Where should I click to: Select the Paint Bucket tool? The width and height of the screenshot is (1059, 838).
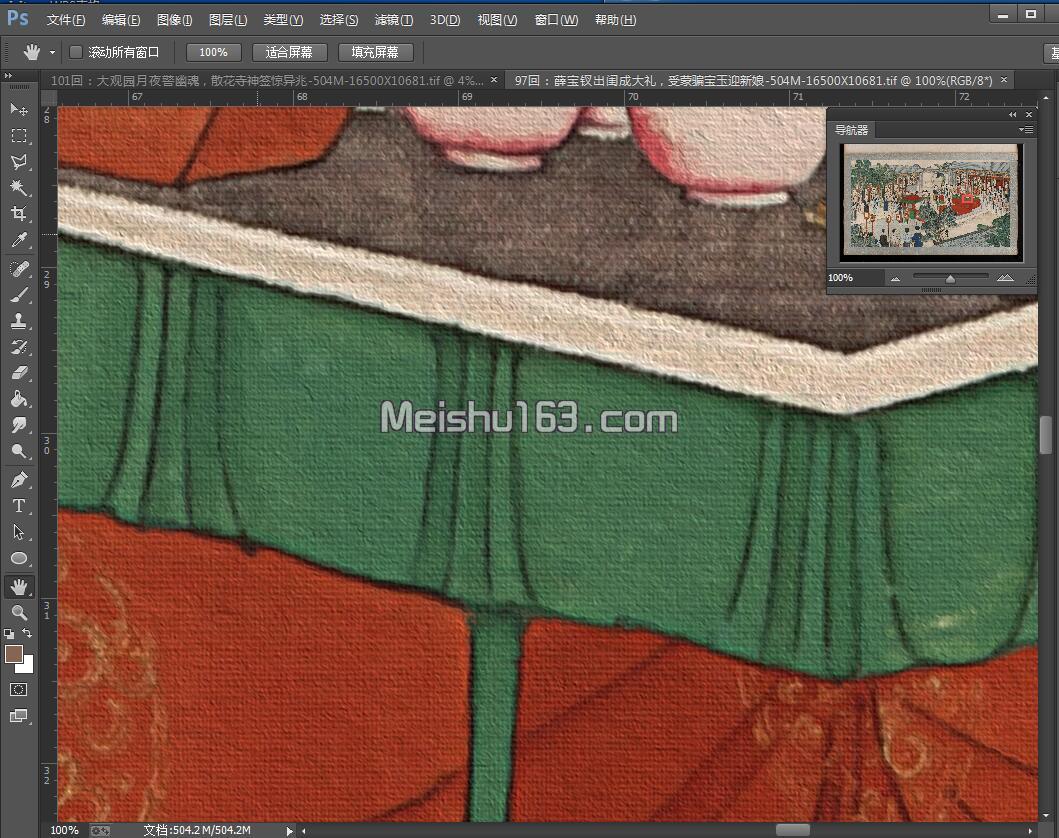(19, 399)
